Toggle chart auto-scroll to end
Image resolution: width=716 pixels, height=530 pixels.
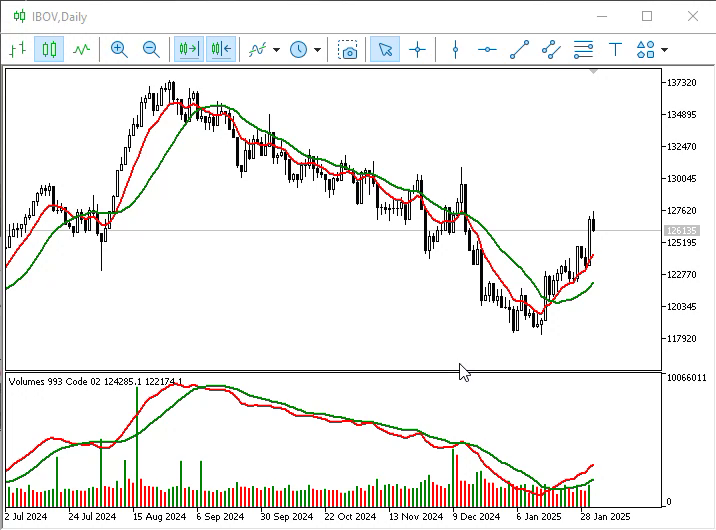(189, 49)
